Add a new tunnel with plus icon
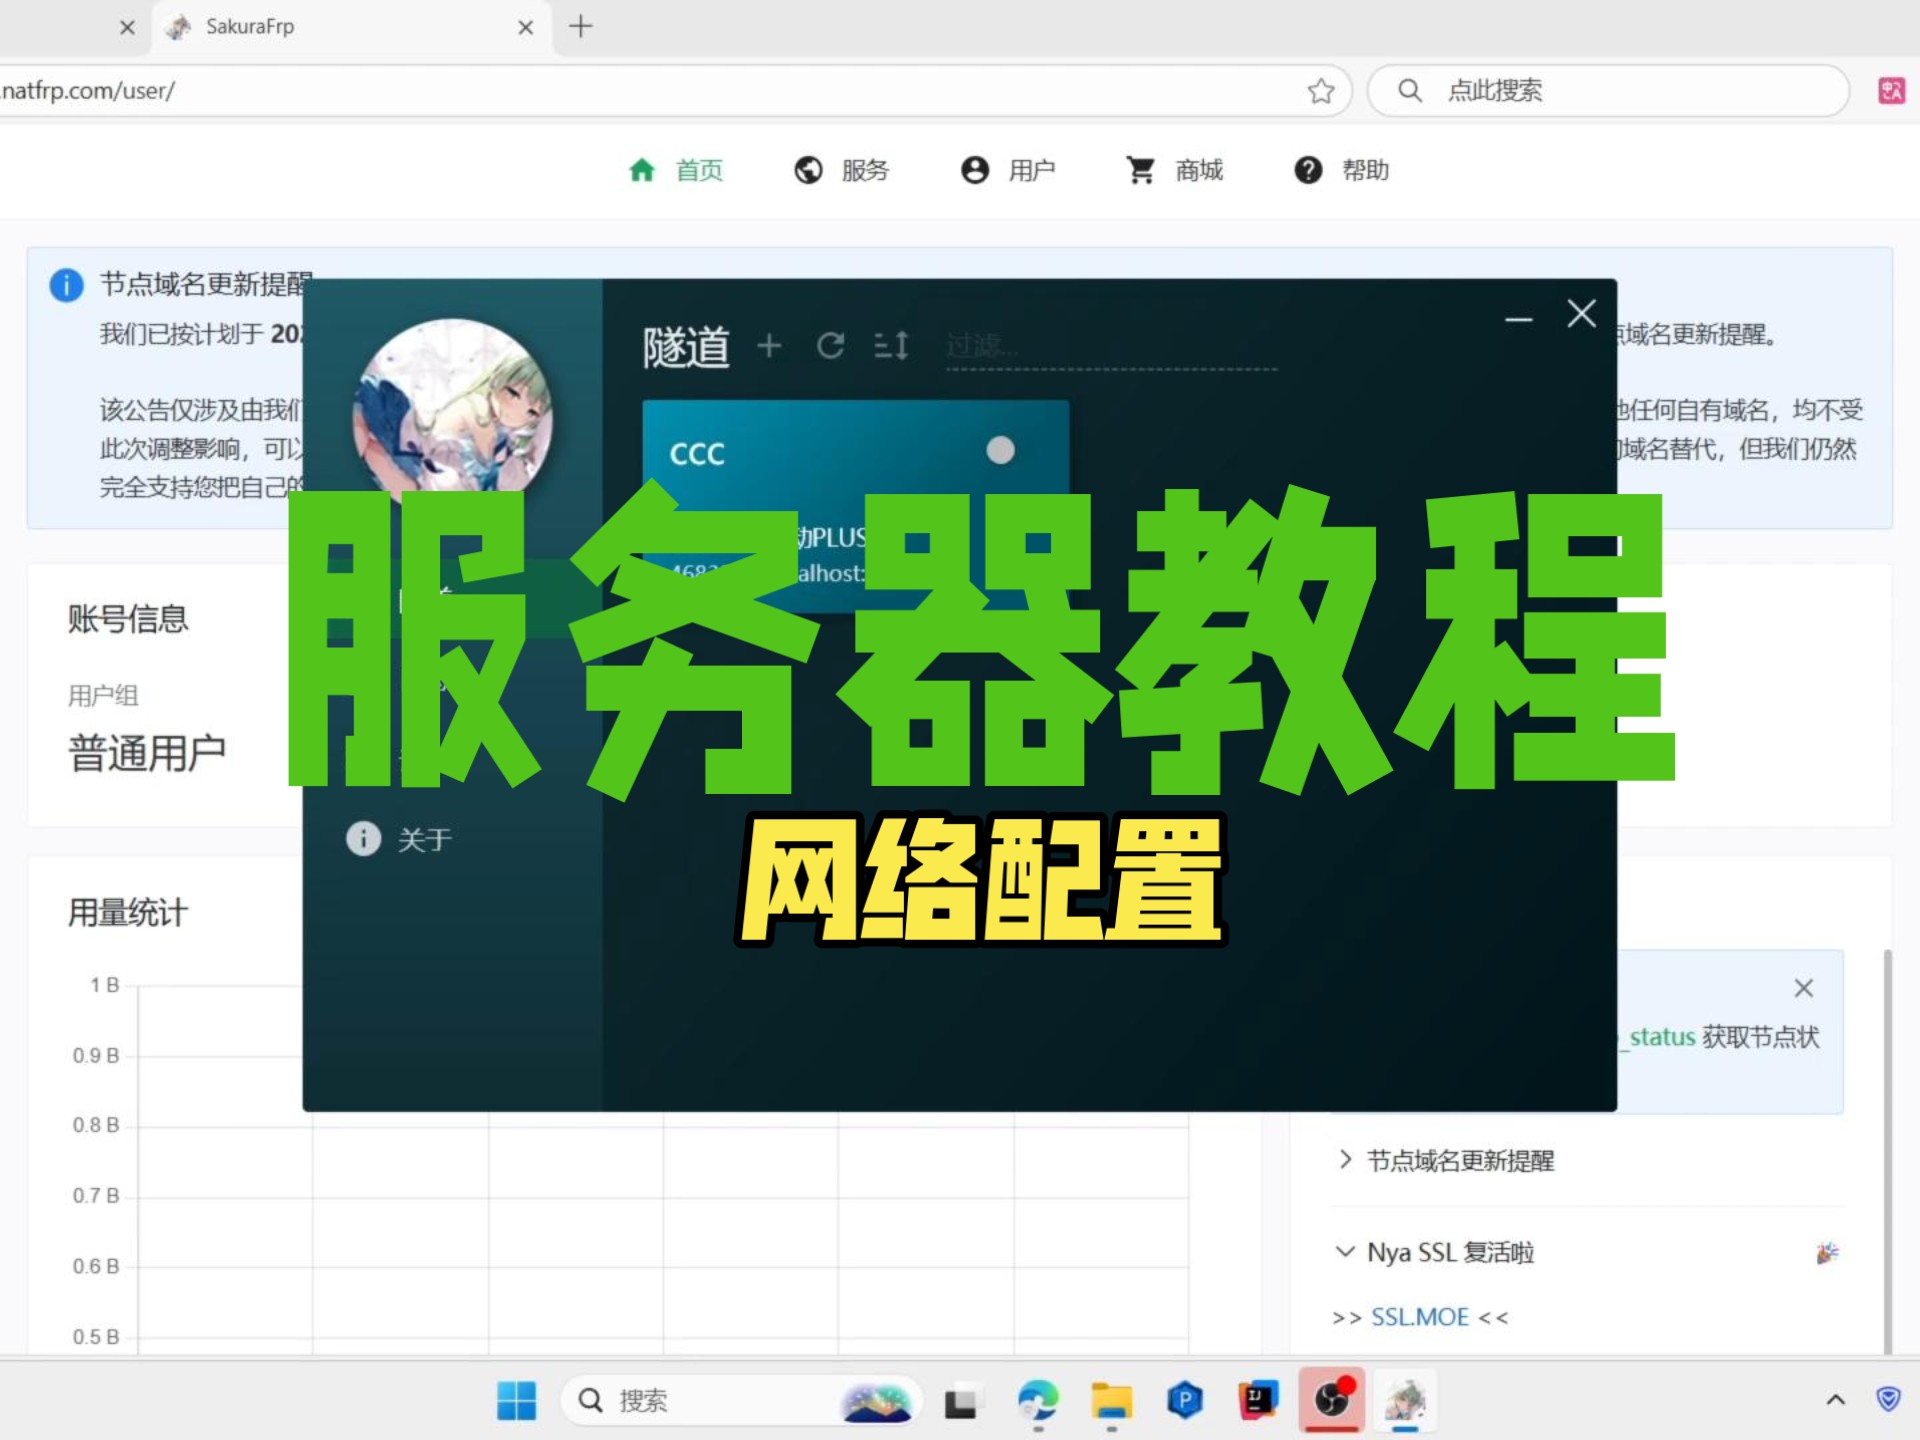 click(769, 346)
